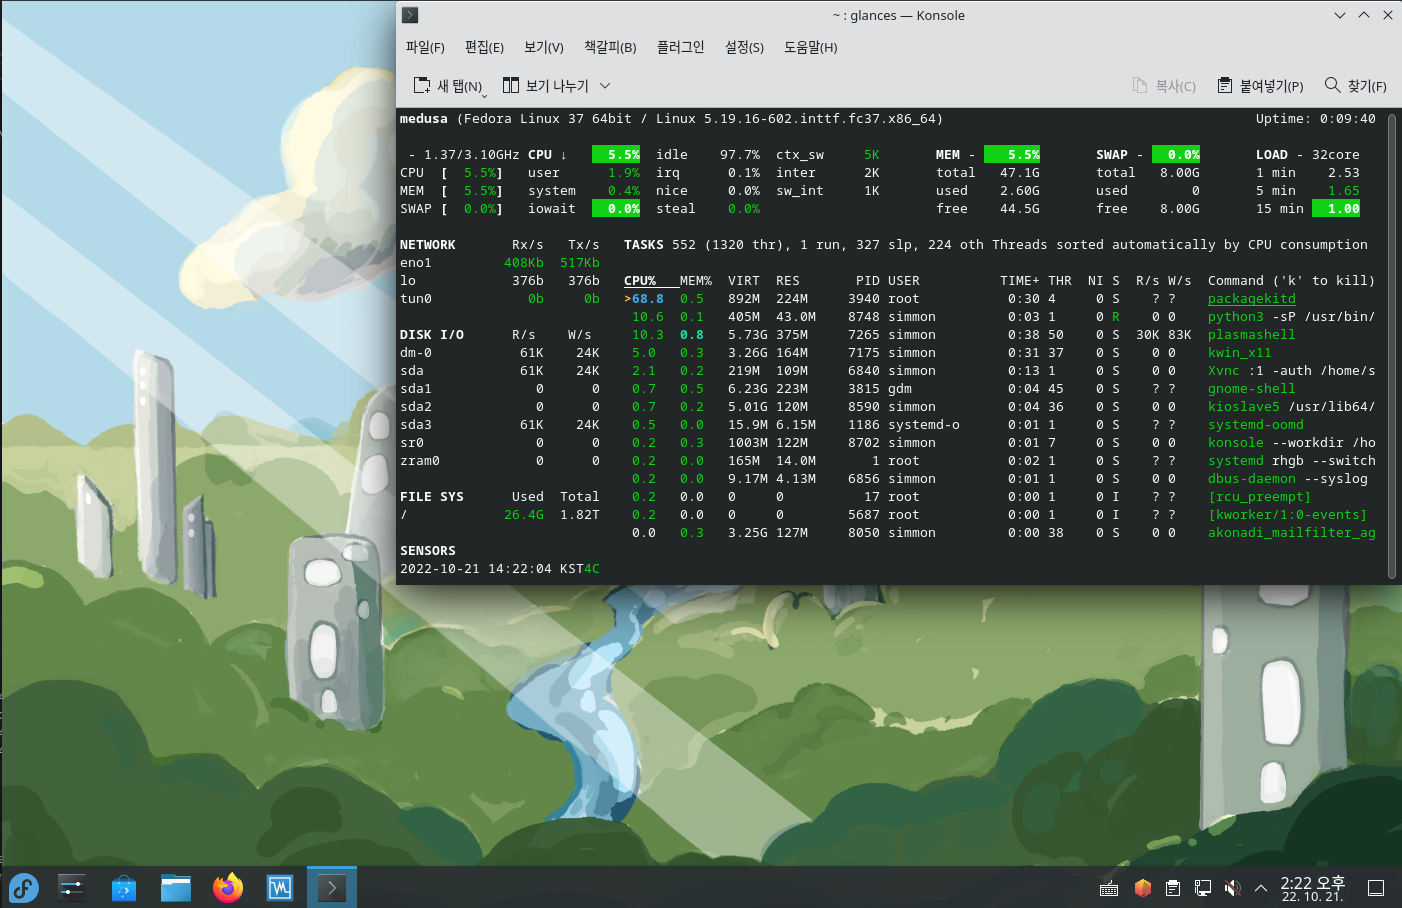Click the SENSORS section heading
Image resolution: width=1402 pixels, height=908 pixels.
point(428,551)
